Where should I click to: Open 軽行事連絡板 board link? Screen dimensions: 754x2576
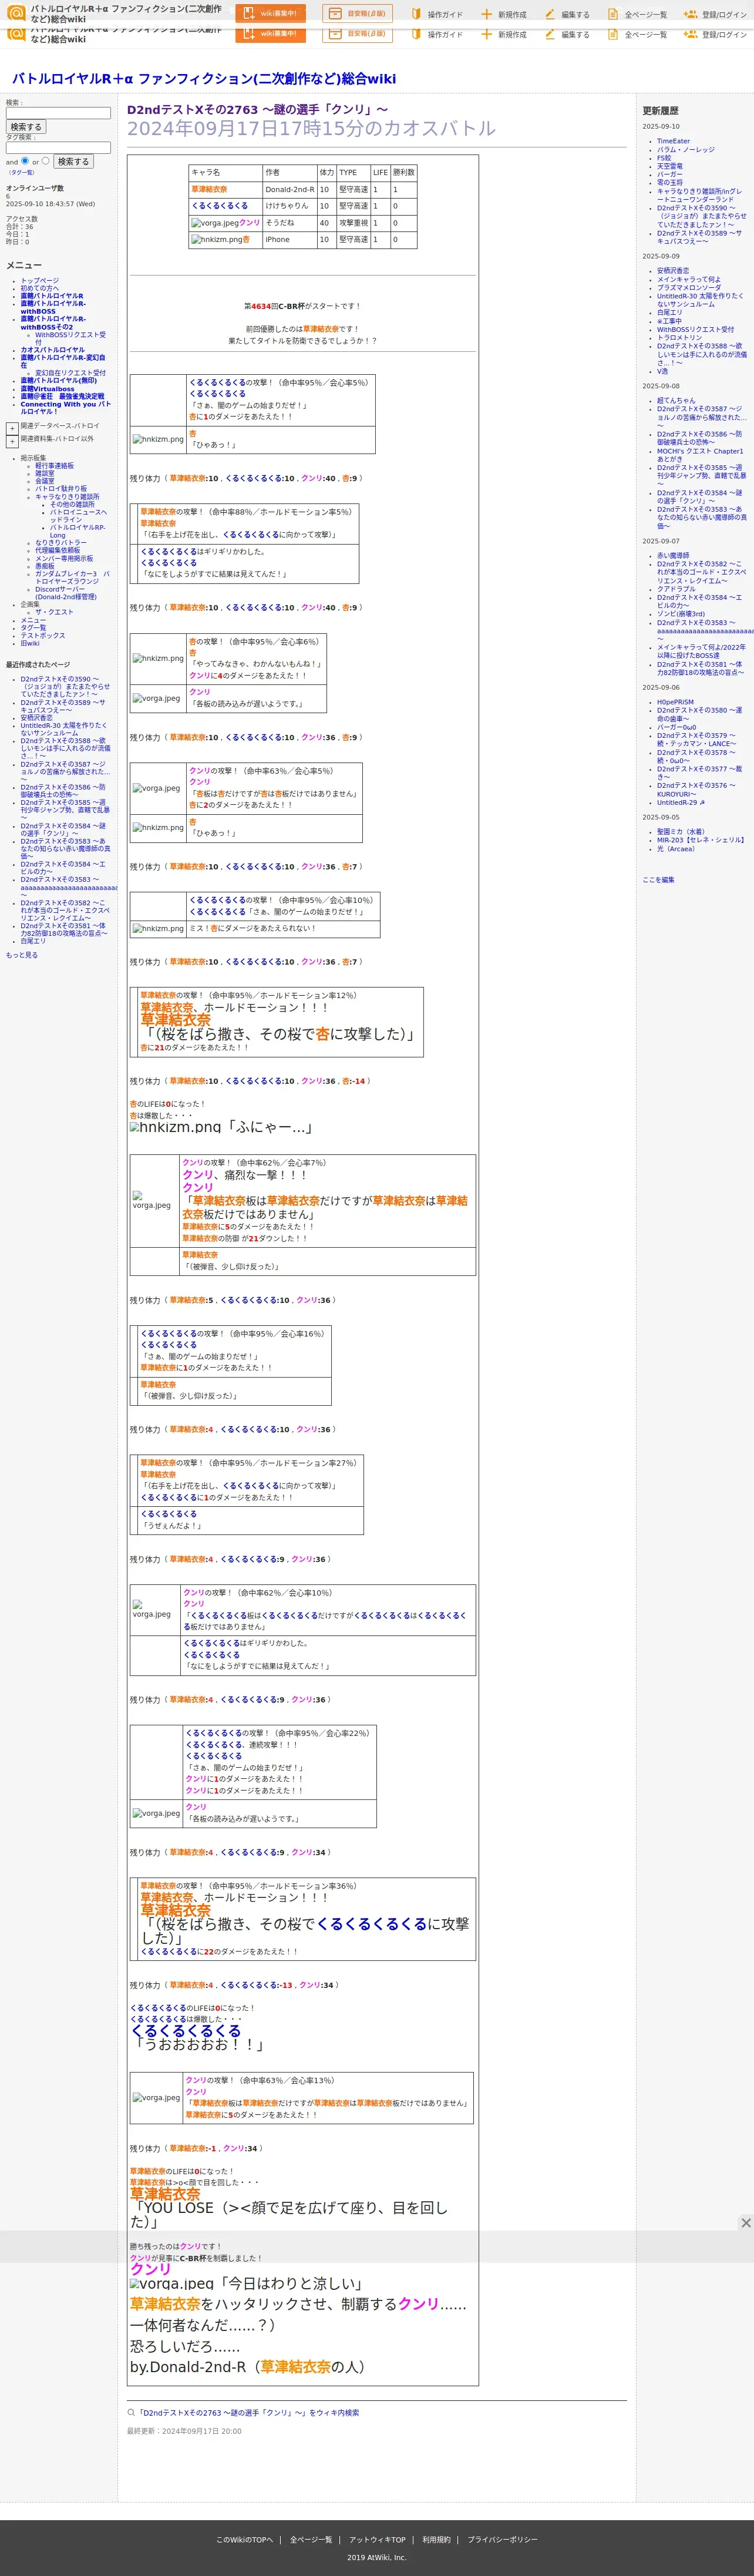pyautogui.click(x=54, y=466)
